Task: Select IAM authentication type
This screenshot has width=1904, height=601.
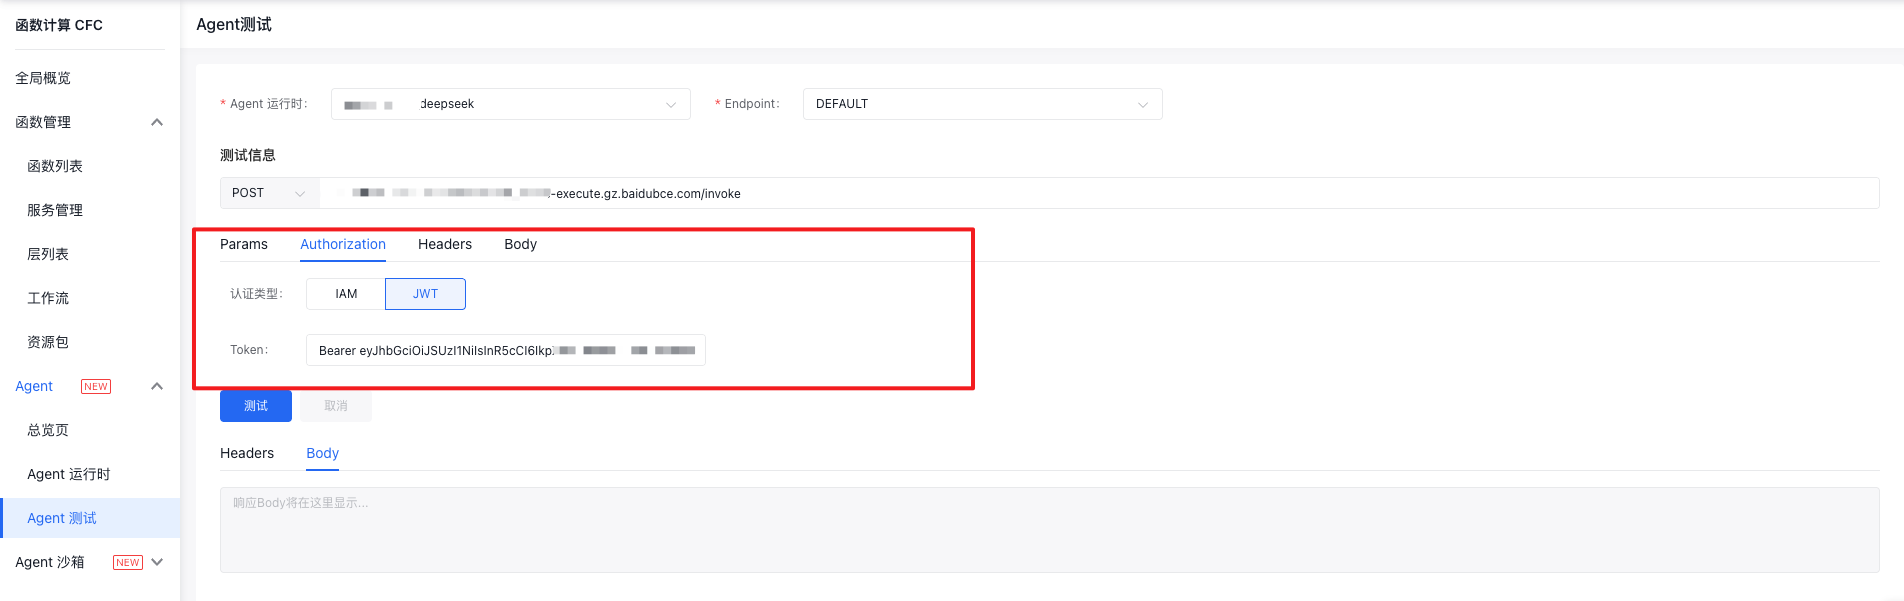Action: pos(346,294)
